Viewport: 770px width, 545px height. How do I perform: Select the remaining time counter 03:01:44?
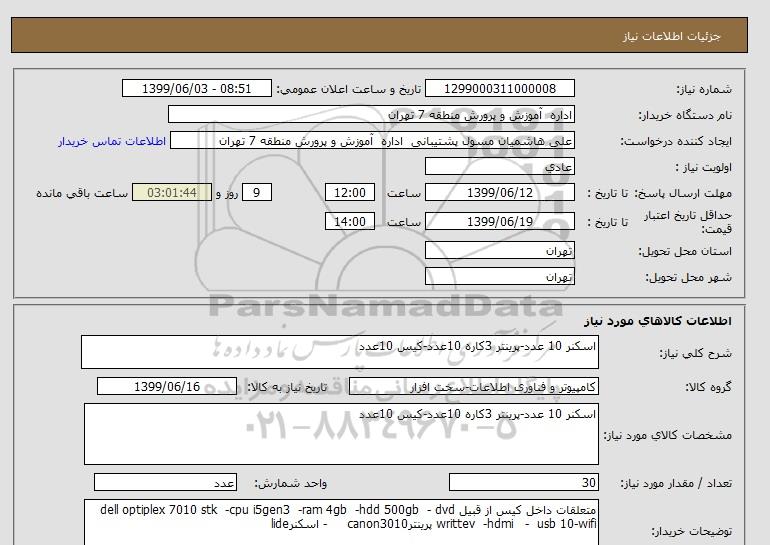pyautogui.click(x=172, y=192)
